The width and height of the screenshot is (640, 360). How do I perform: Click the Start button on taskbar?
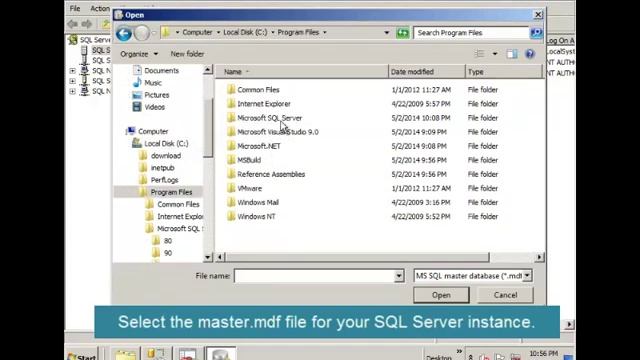(82, 356)
